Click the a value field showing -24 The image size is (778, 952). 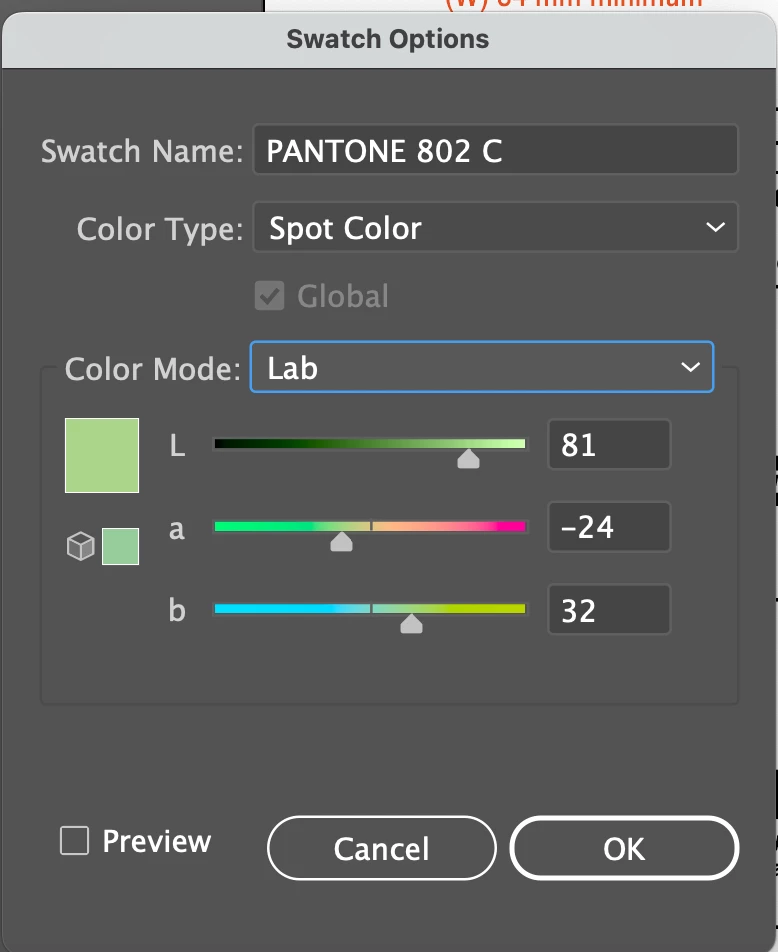609,527
